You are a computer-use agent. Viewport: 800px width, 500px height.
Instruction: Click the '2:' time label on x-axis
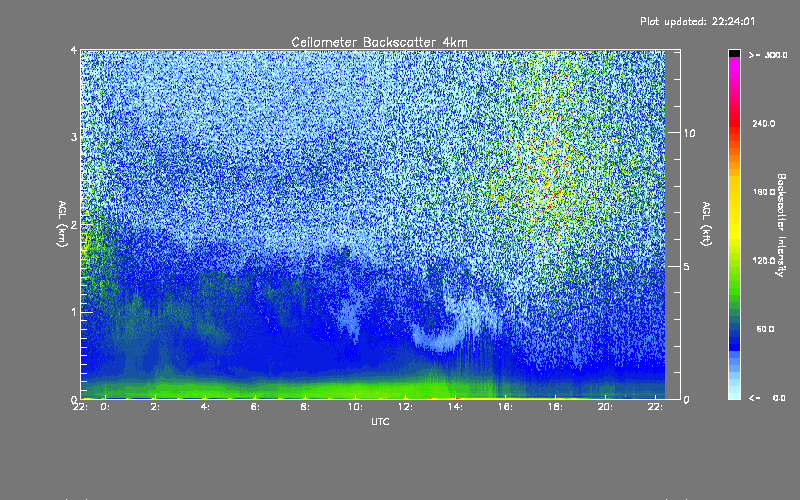tap(156, 407)
